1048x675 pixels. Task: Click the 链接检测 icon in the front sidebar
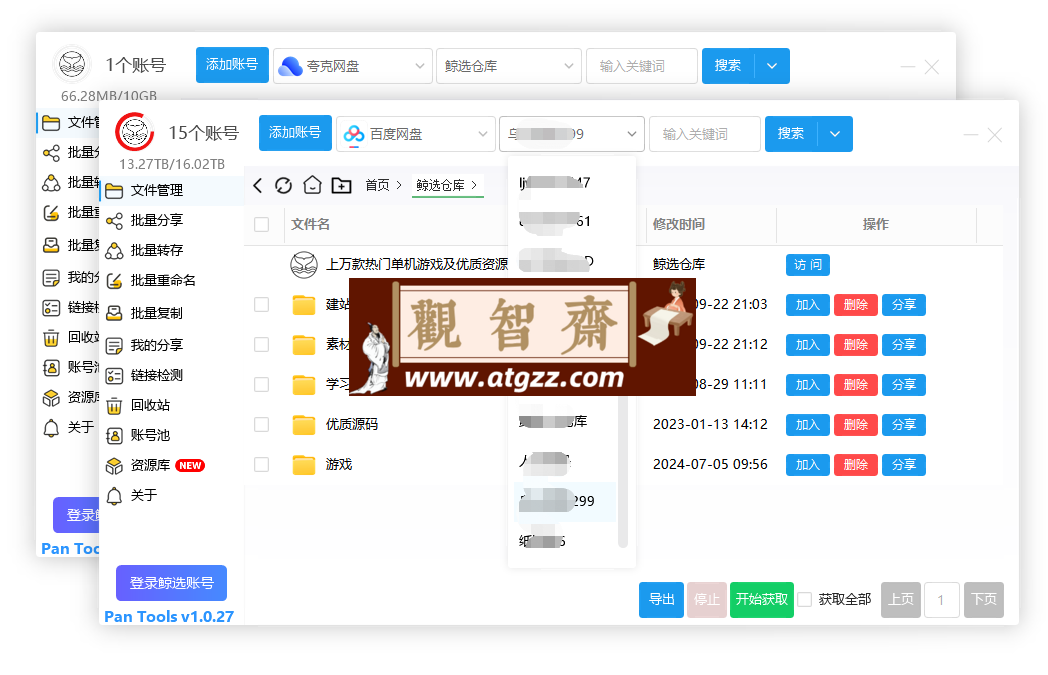coord(114,376)
